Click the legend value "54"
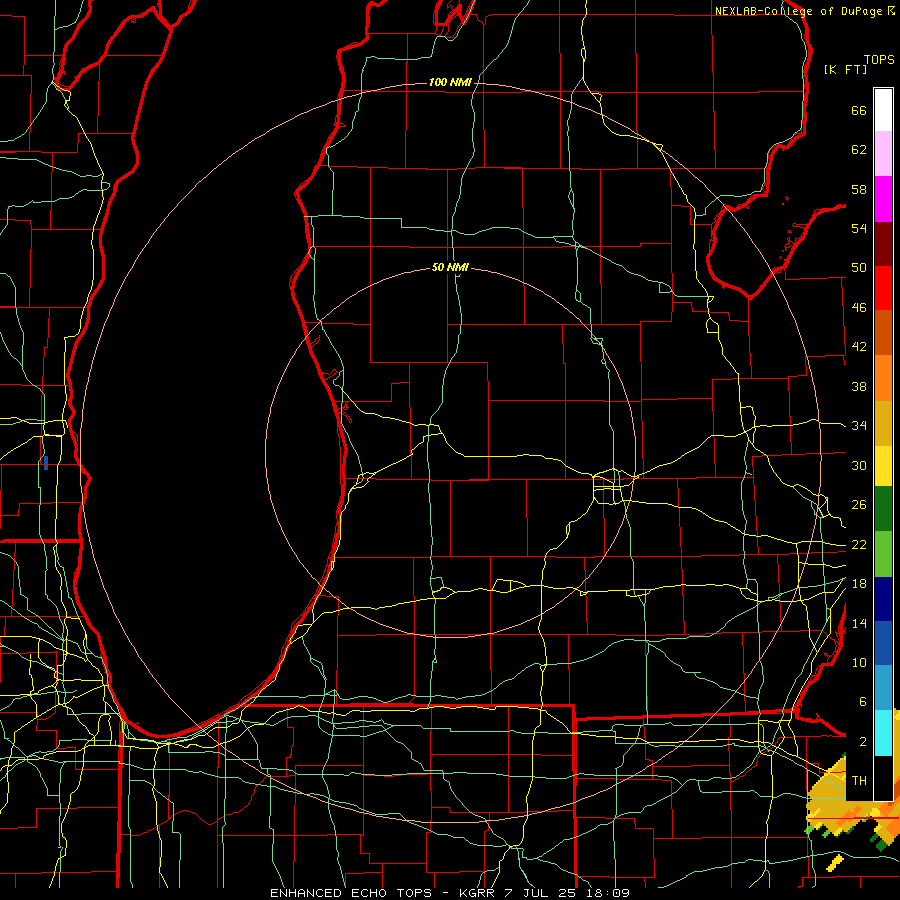900x900 pixels. (859, 228)
